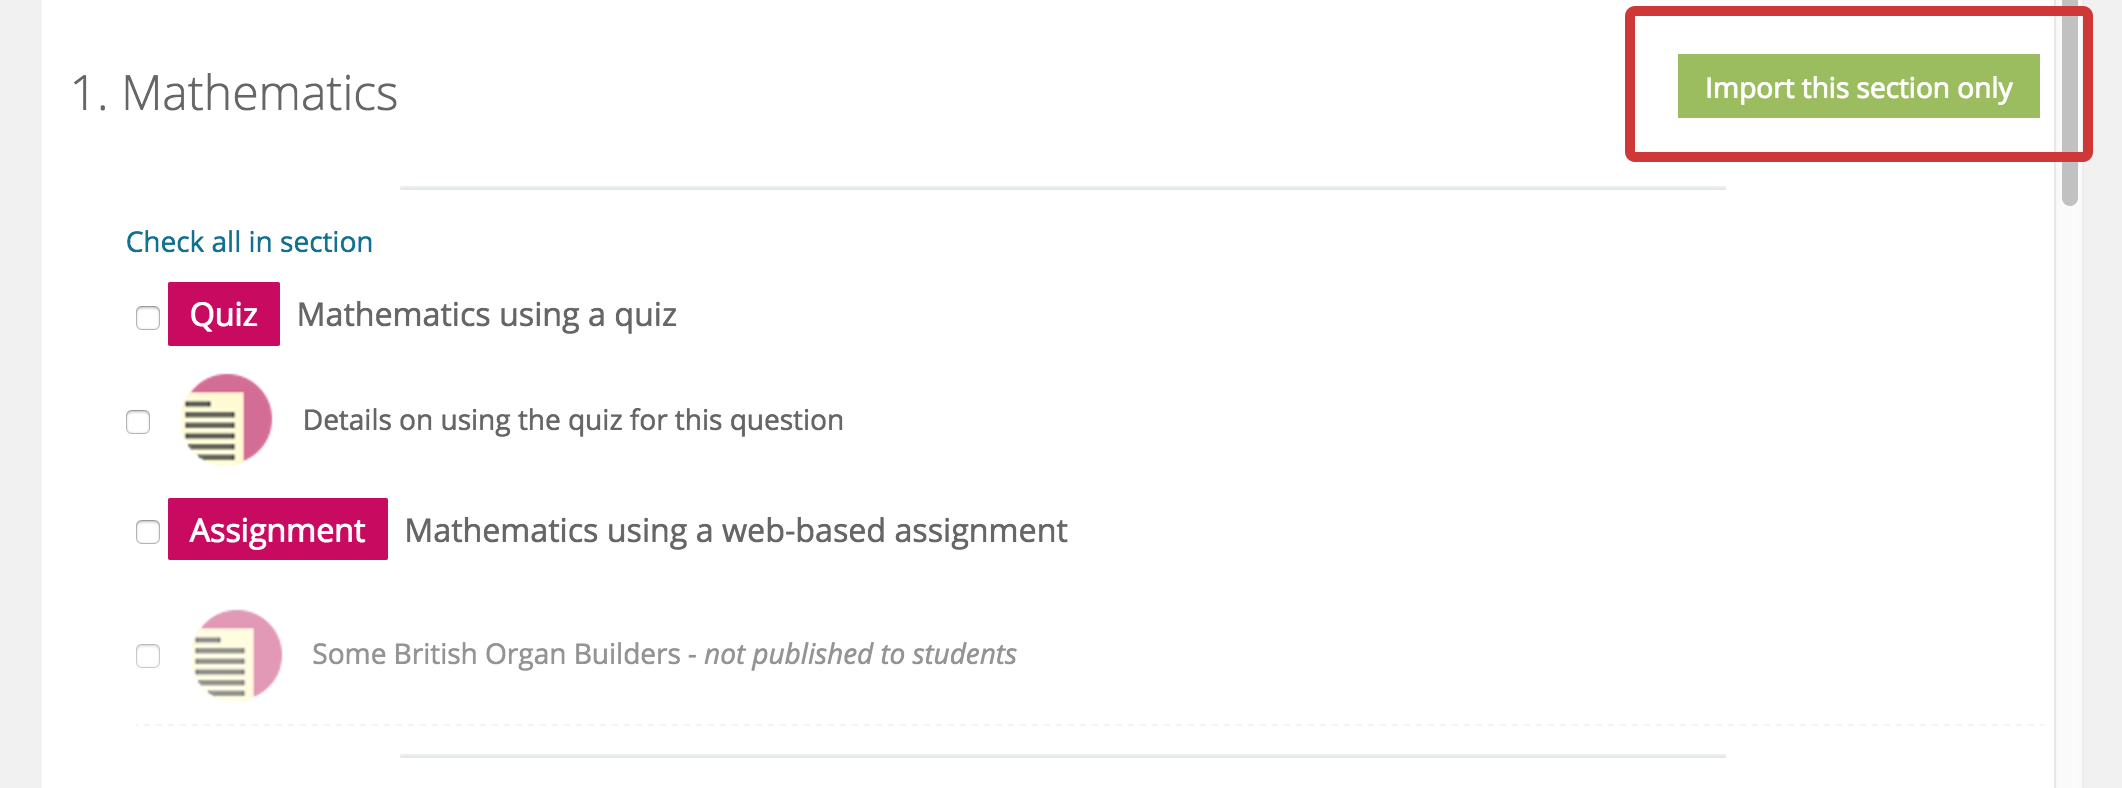The height and width of the screenshot is (788, 2122).
Task: Click the Check all in section link
Action: point(249,242)
